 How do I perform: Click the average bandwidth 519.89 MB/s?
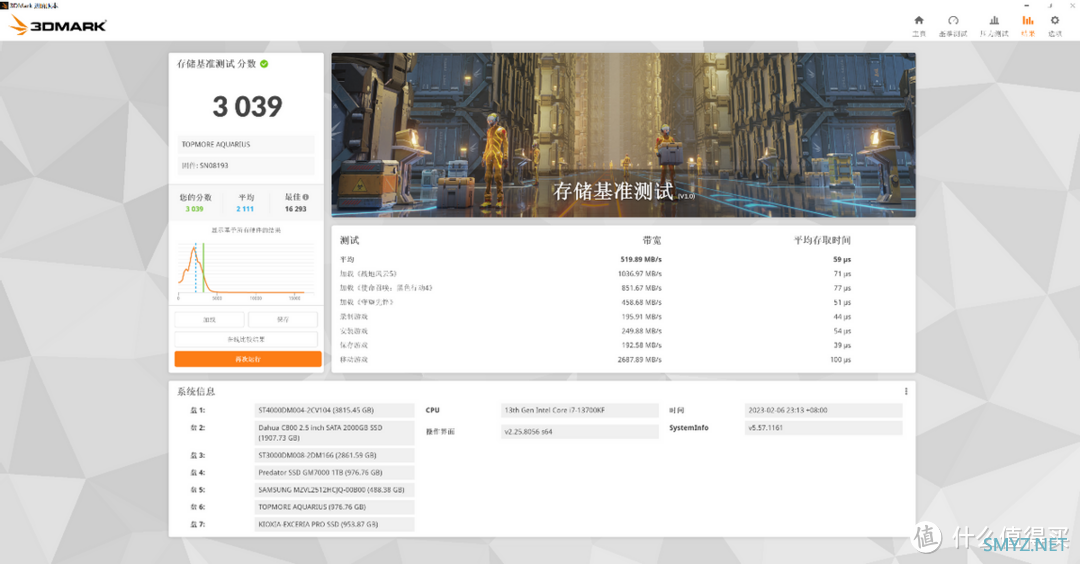point(641,260)
